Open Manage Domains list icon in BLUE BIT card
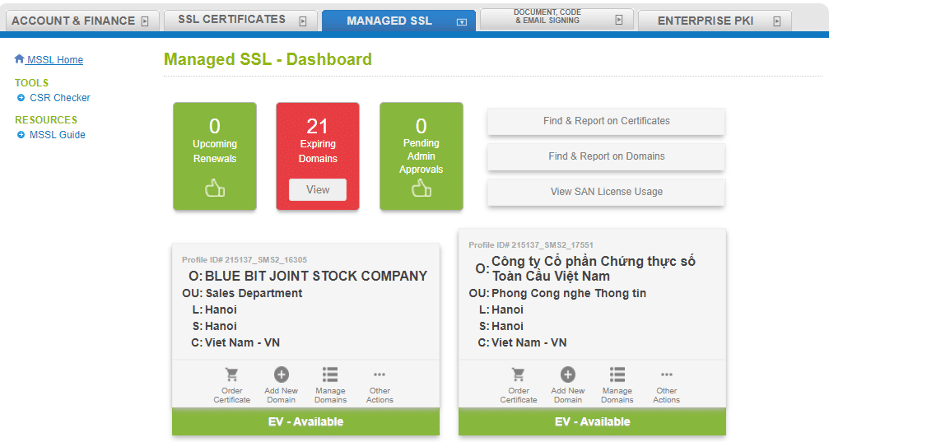The width and height of the screenshot is (936, 442). pos(330,375)
